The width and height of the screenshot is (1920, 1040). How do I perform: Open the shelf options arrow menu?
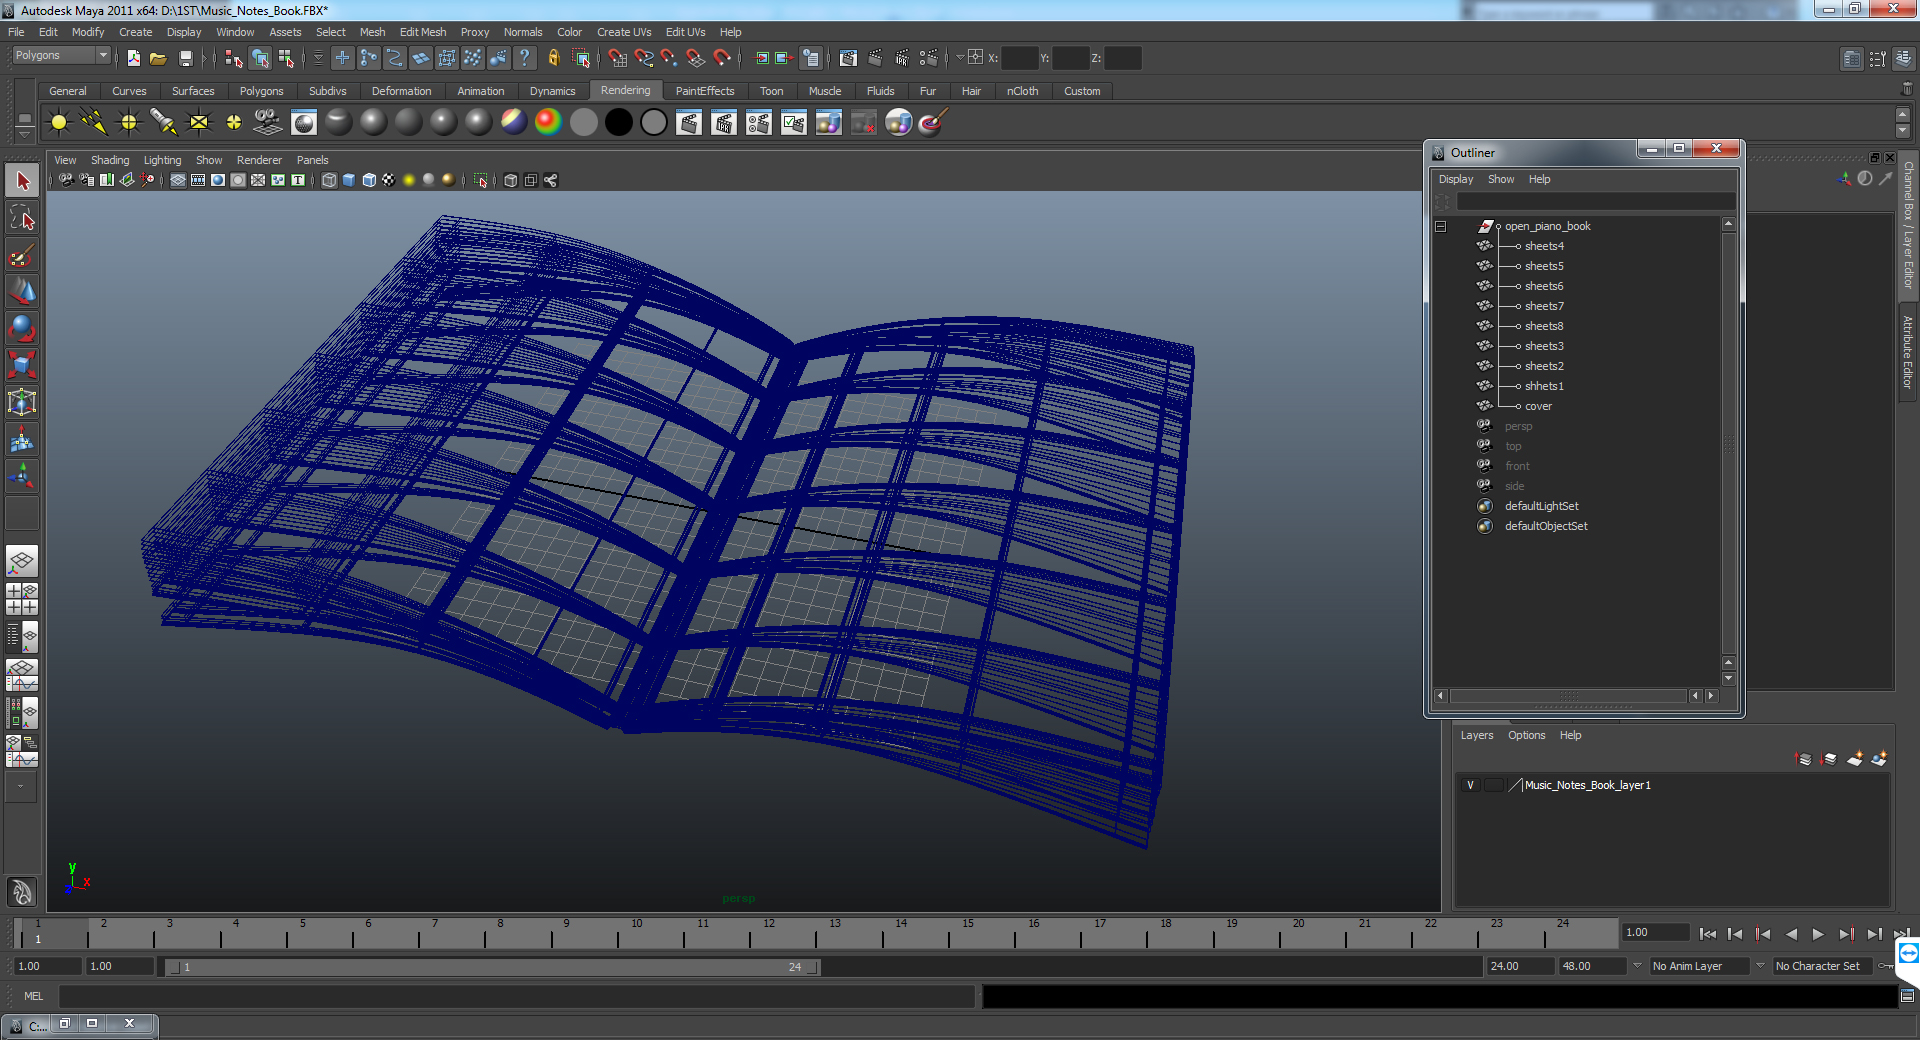25,133
